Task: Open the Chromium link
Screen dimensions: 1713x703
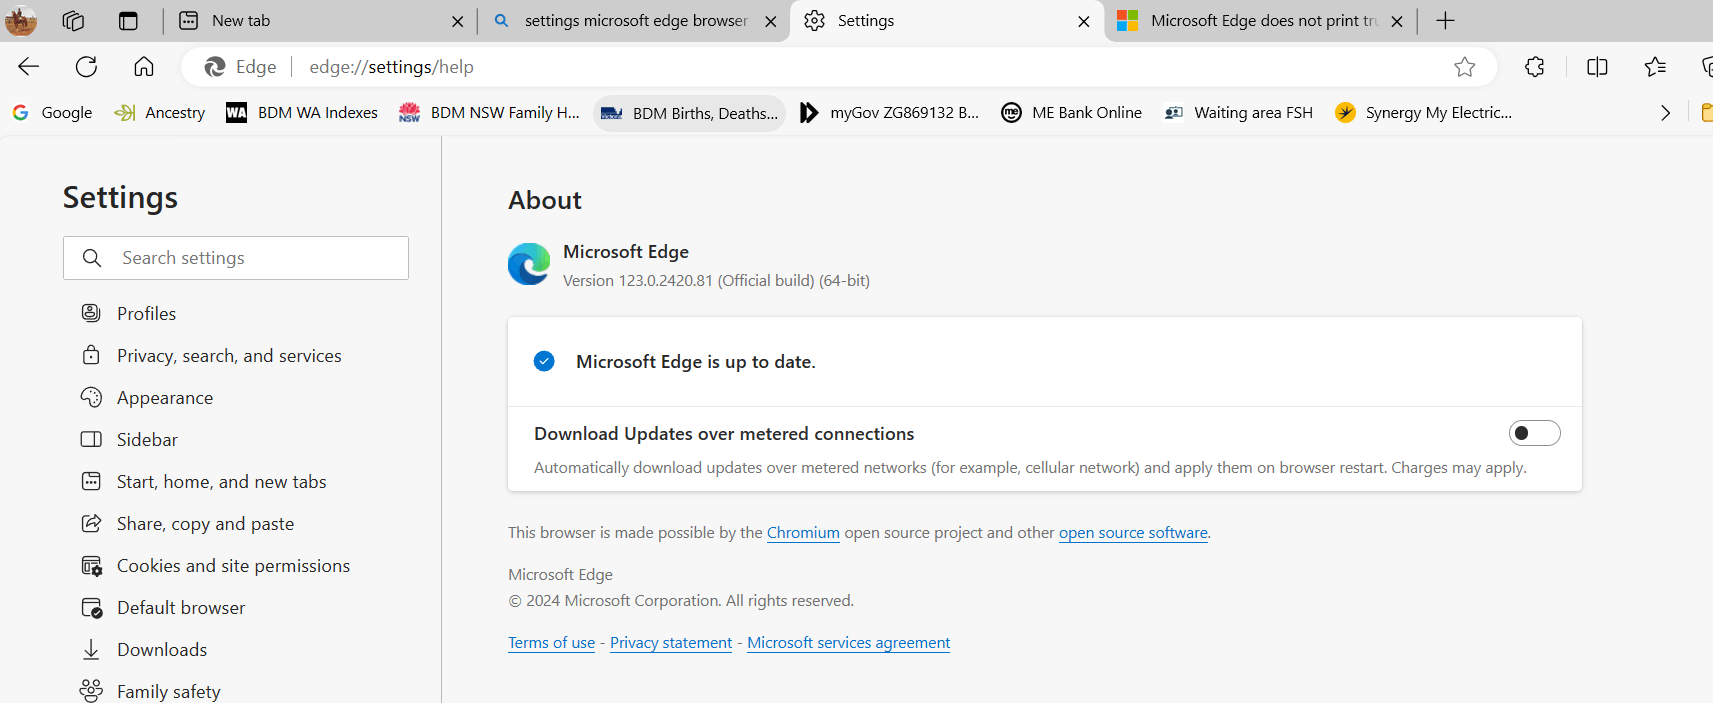Action: 803,533
